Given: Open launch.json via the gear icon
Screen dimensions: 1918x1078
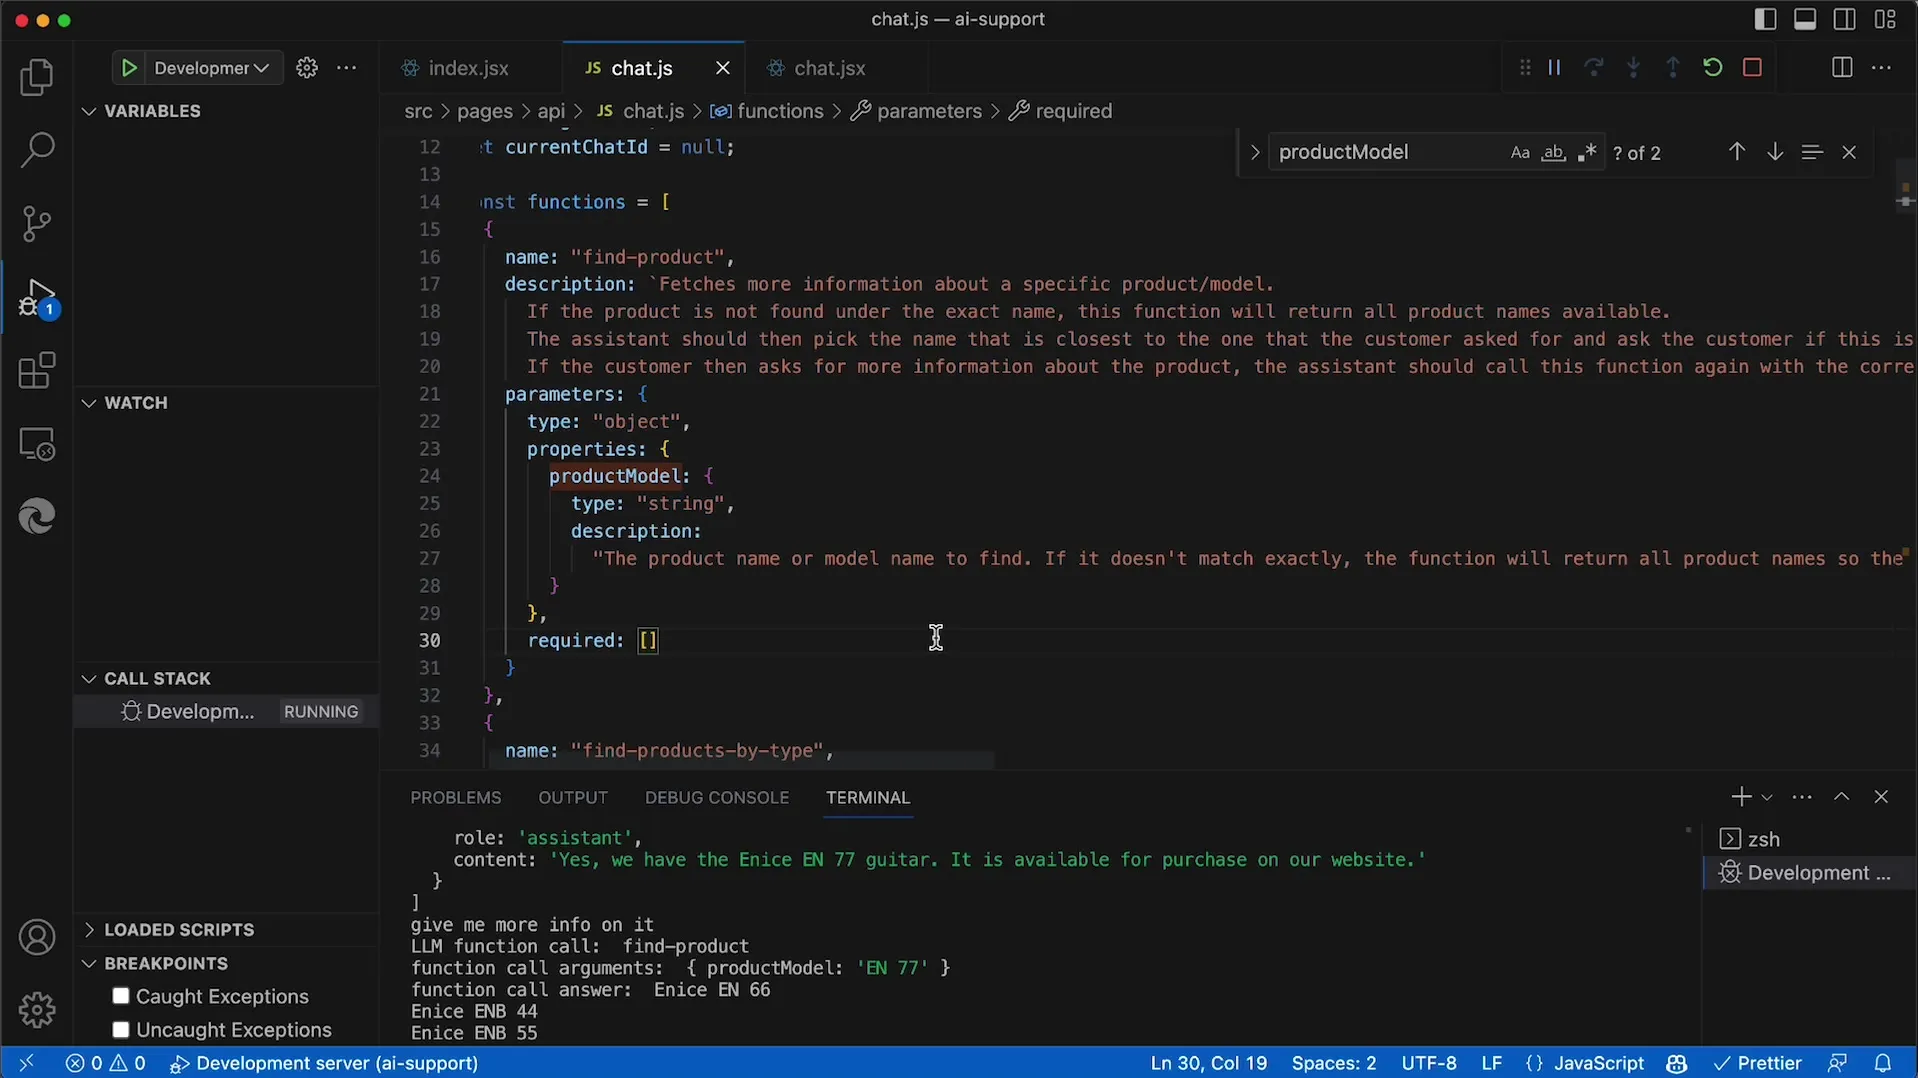Looking at the screenshot, I should click(x=307, y=68).
